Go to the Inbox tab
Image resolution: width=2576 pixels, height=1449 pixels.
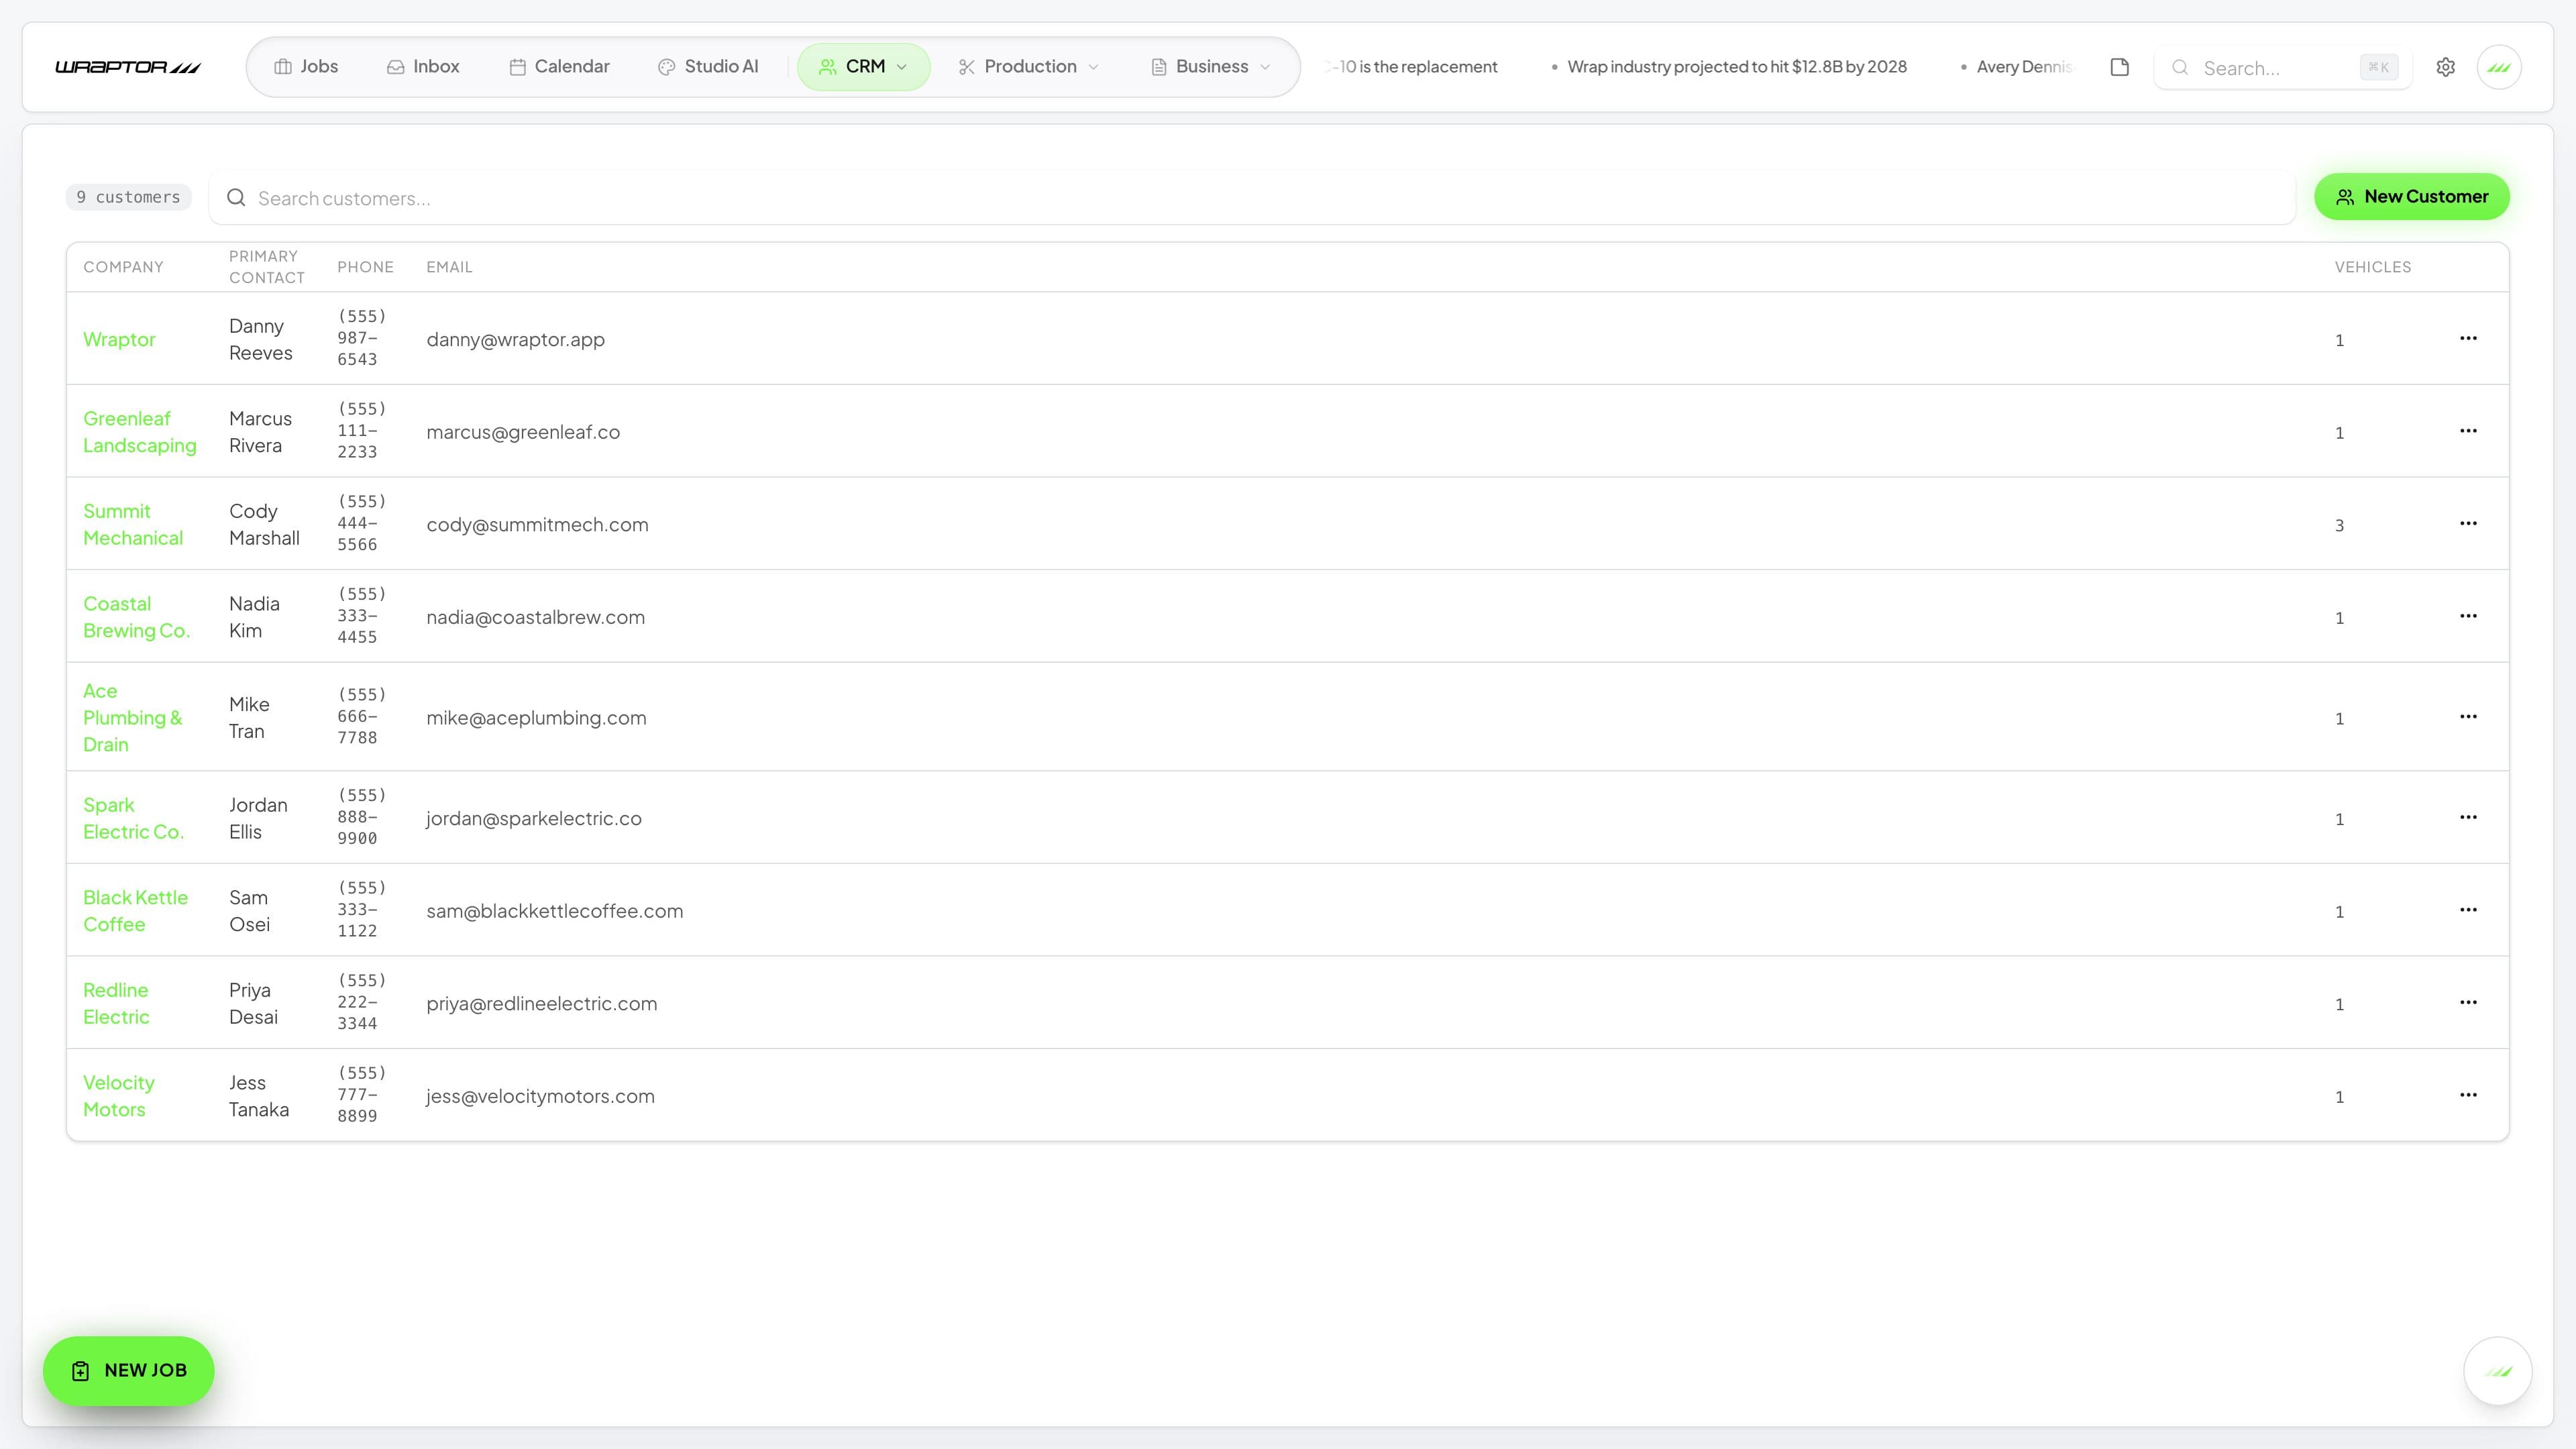(423, 67)
